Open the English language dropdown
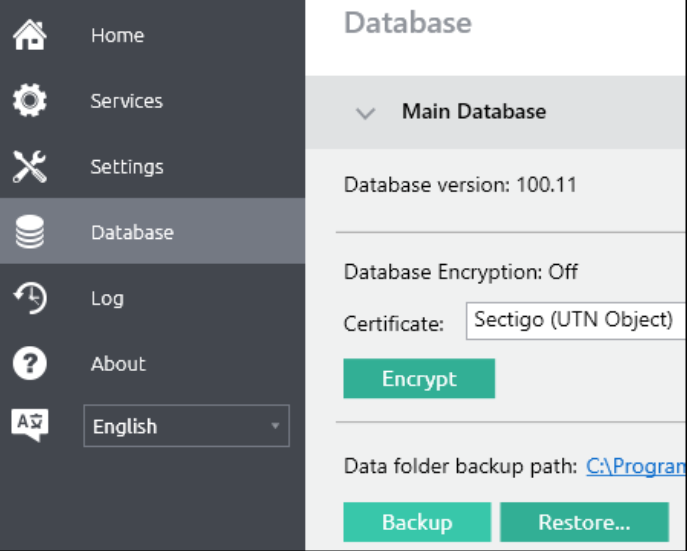 186,426
